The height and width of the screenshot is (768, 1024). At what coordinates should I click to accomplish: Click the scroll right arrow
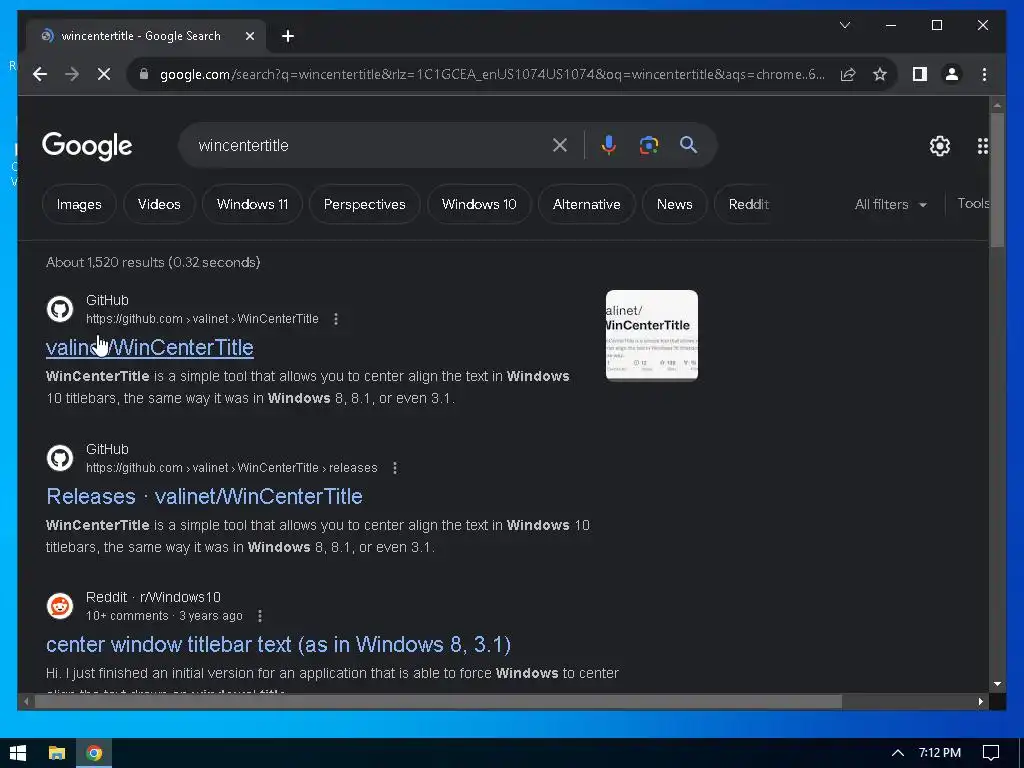point(980,701)
